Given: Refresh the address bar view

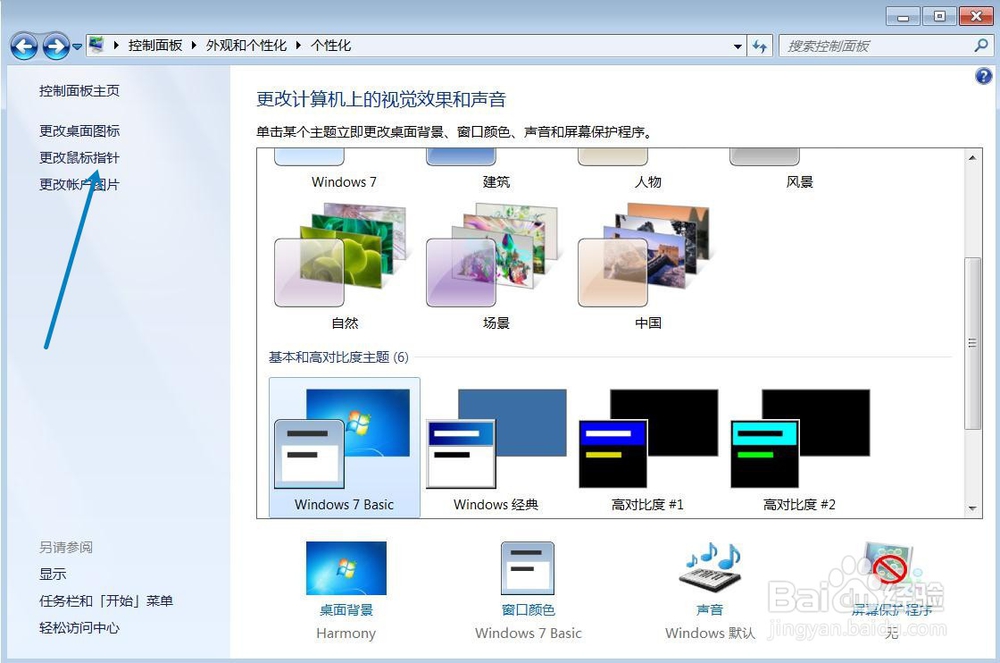Looking at the screenshot, I should tap(760, 46).
